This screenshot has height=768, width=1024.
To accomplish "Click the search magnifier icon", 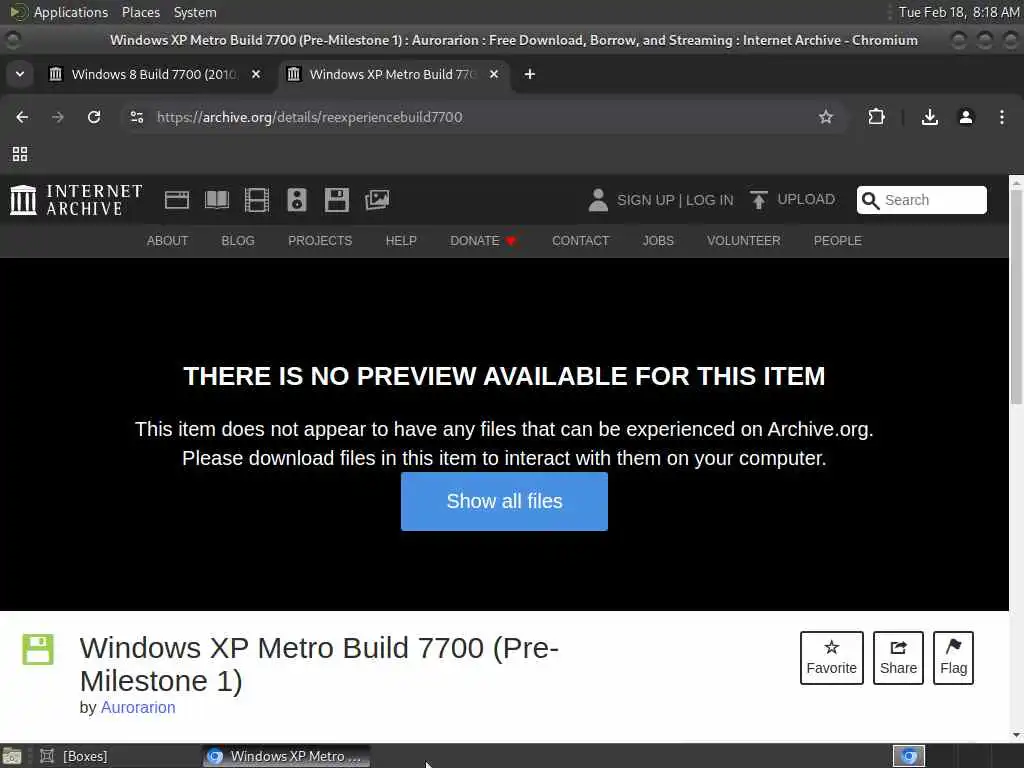I will click(x=871, y=200).
